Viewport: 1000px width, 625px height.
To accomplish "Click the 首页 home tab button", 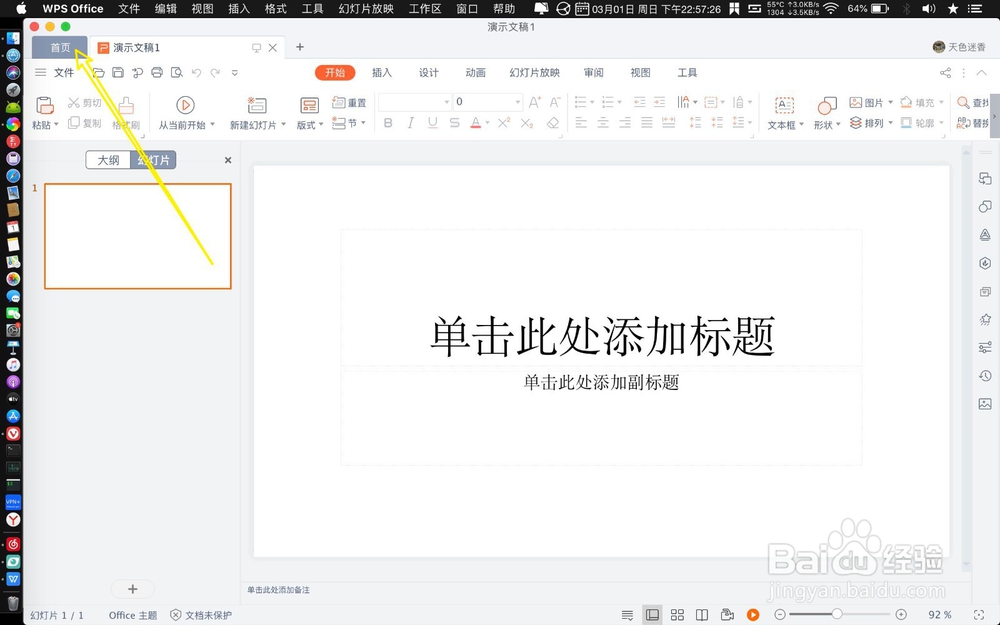I will tap(59, 46).
